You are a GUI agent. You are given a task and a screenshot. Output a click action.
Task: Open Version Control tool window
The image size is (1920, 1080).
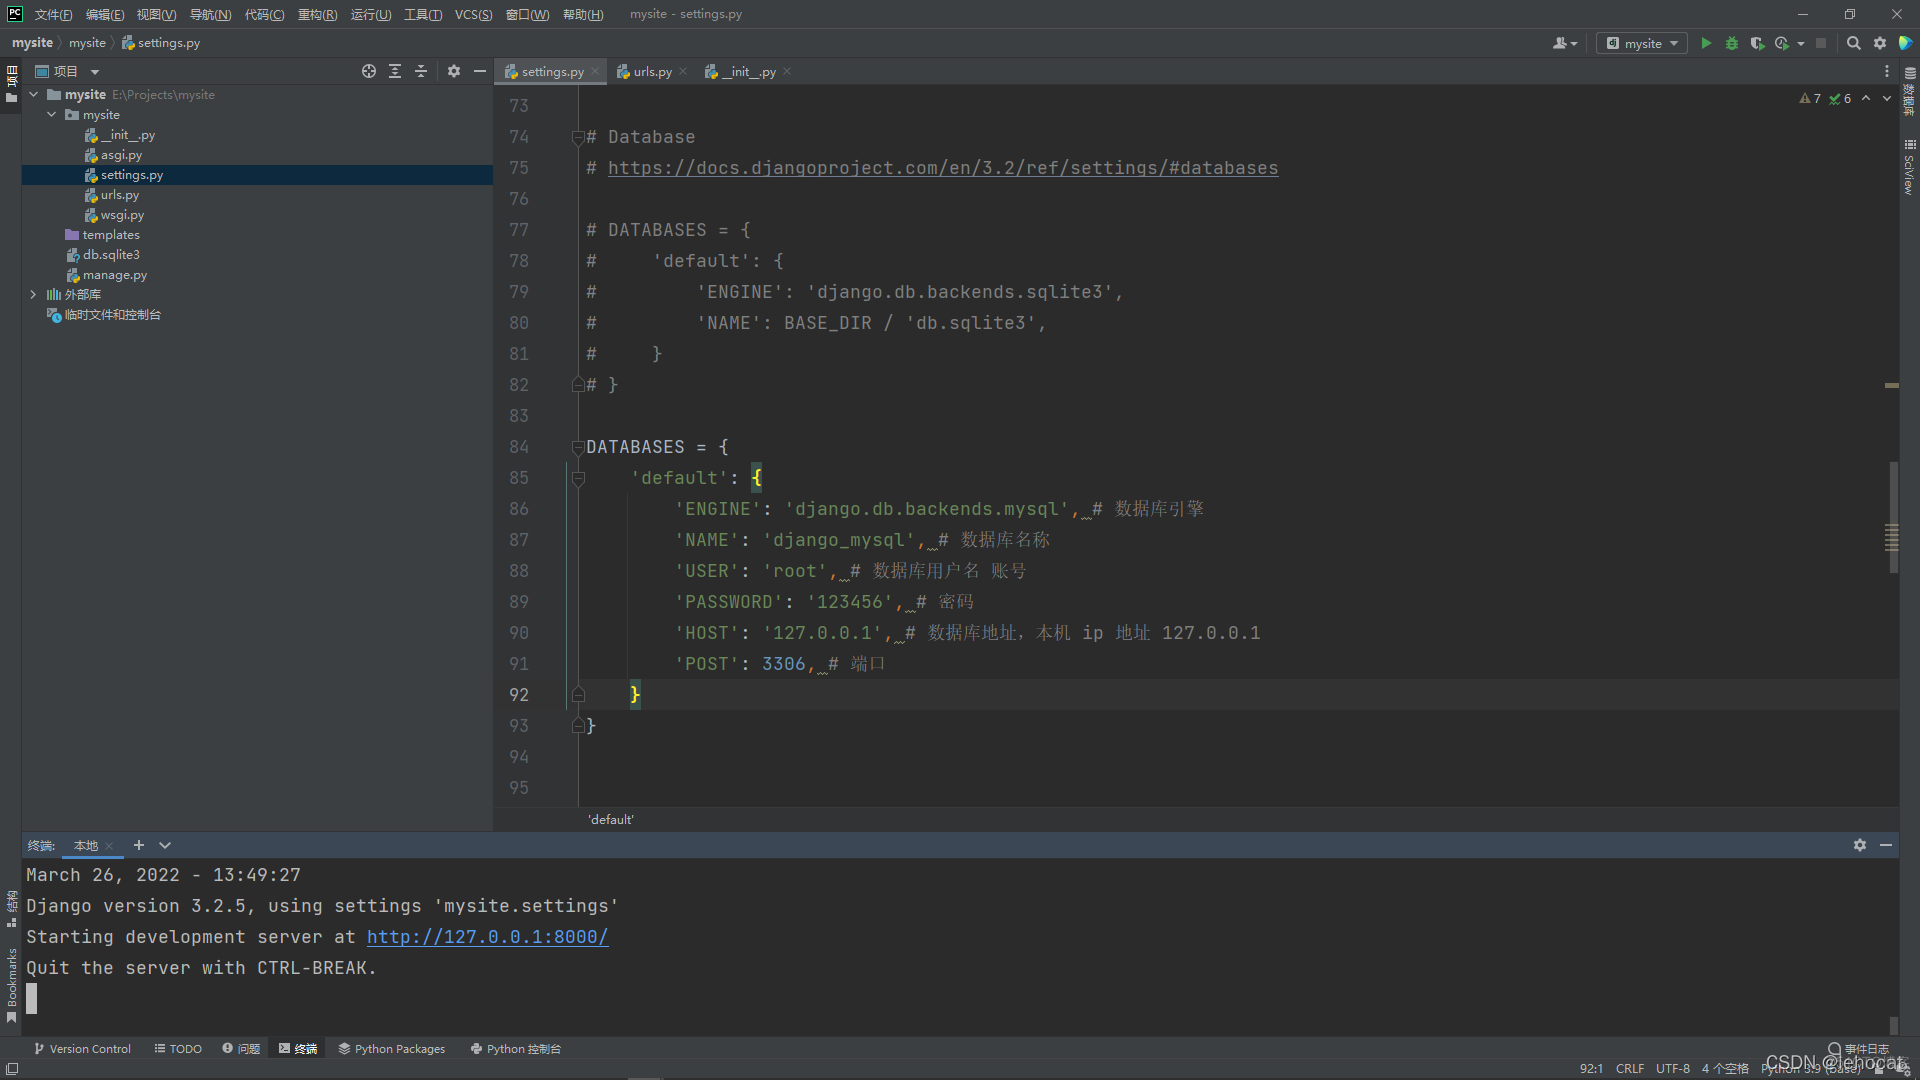pos(83,1049)
